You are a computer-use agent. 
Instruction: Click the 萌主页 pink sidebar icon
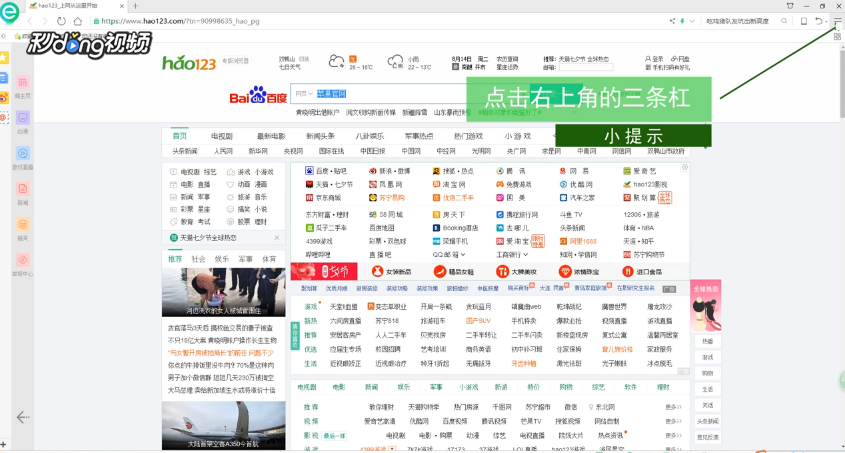click(23, 82)
